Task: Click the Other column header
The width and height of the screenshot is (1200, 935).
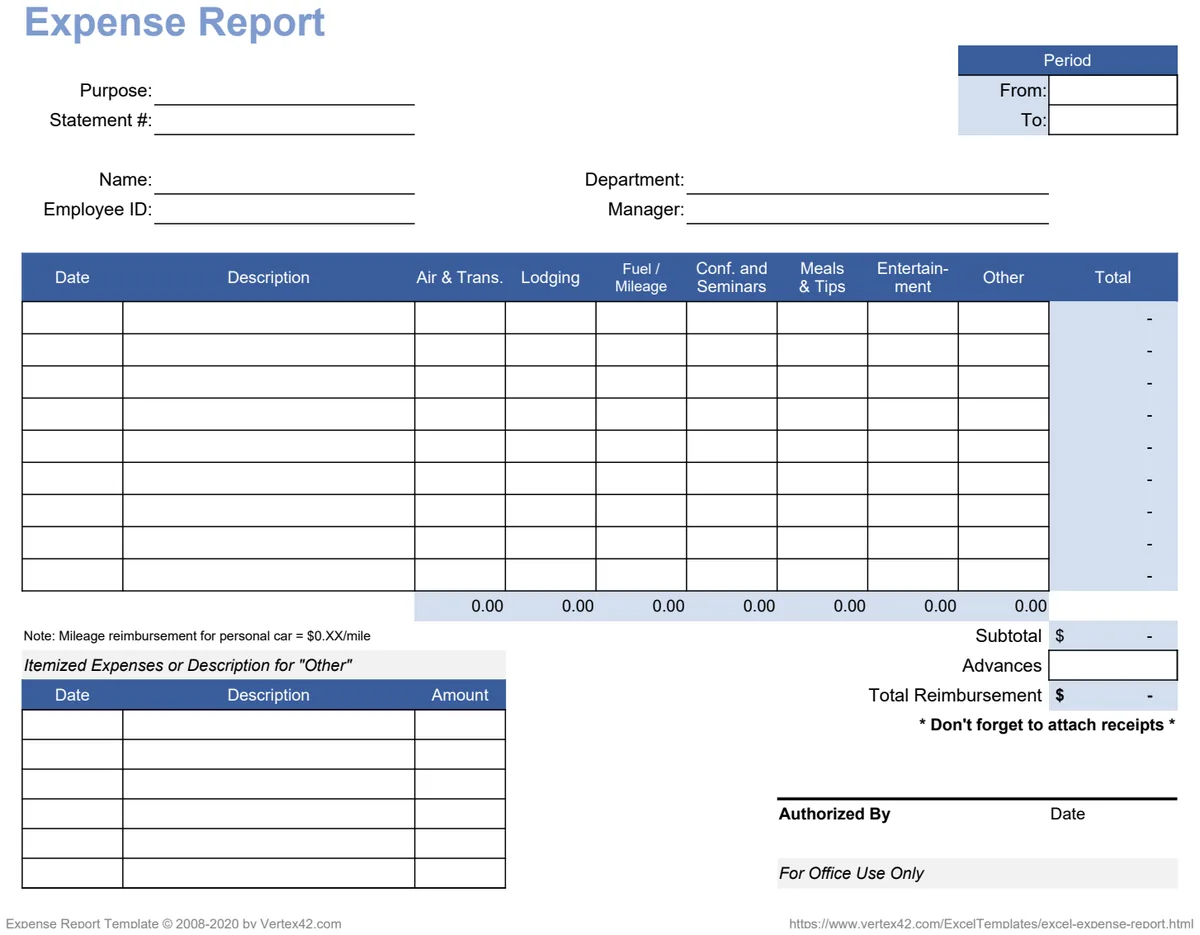Action: (x=1003, y=277)
